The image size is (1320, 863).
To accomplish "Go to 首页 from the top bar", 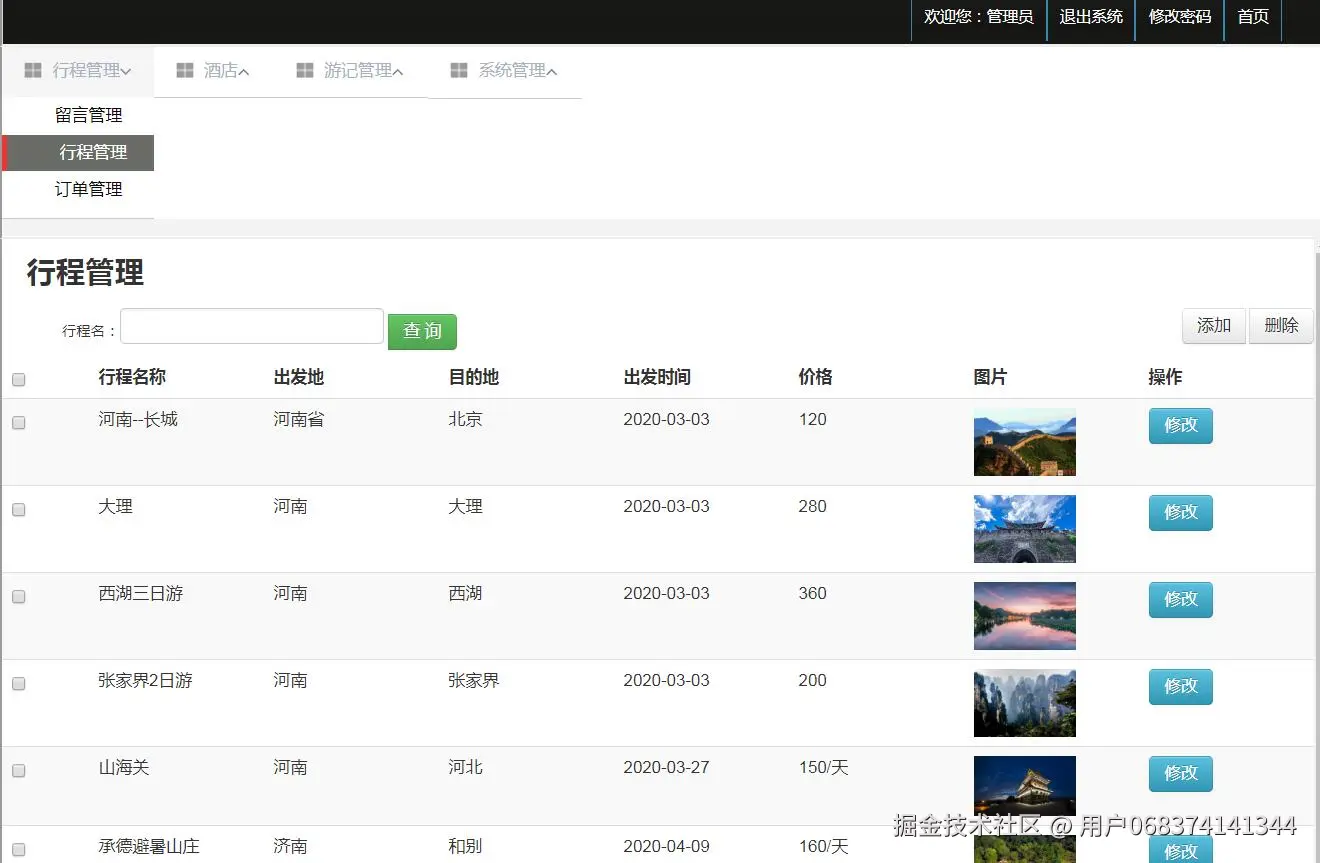I will (x=1253, y=17).
